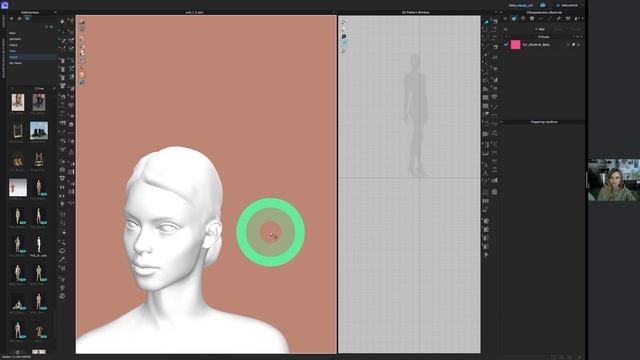Select the red figure on white thumbnail

(x=18, y=188)
